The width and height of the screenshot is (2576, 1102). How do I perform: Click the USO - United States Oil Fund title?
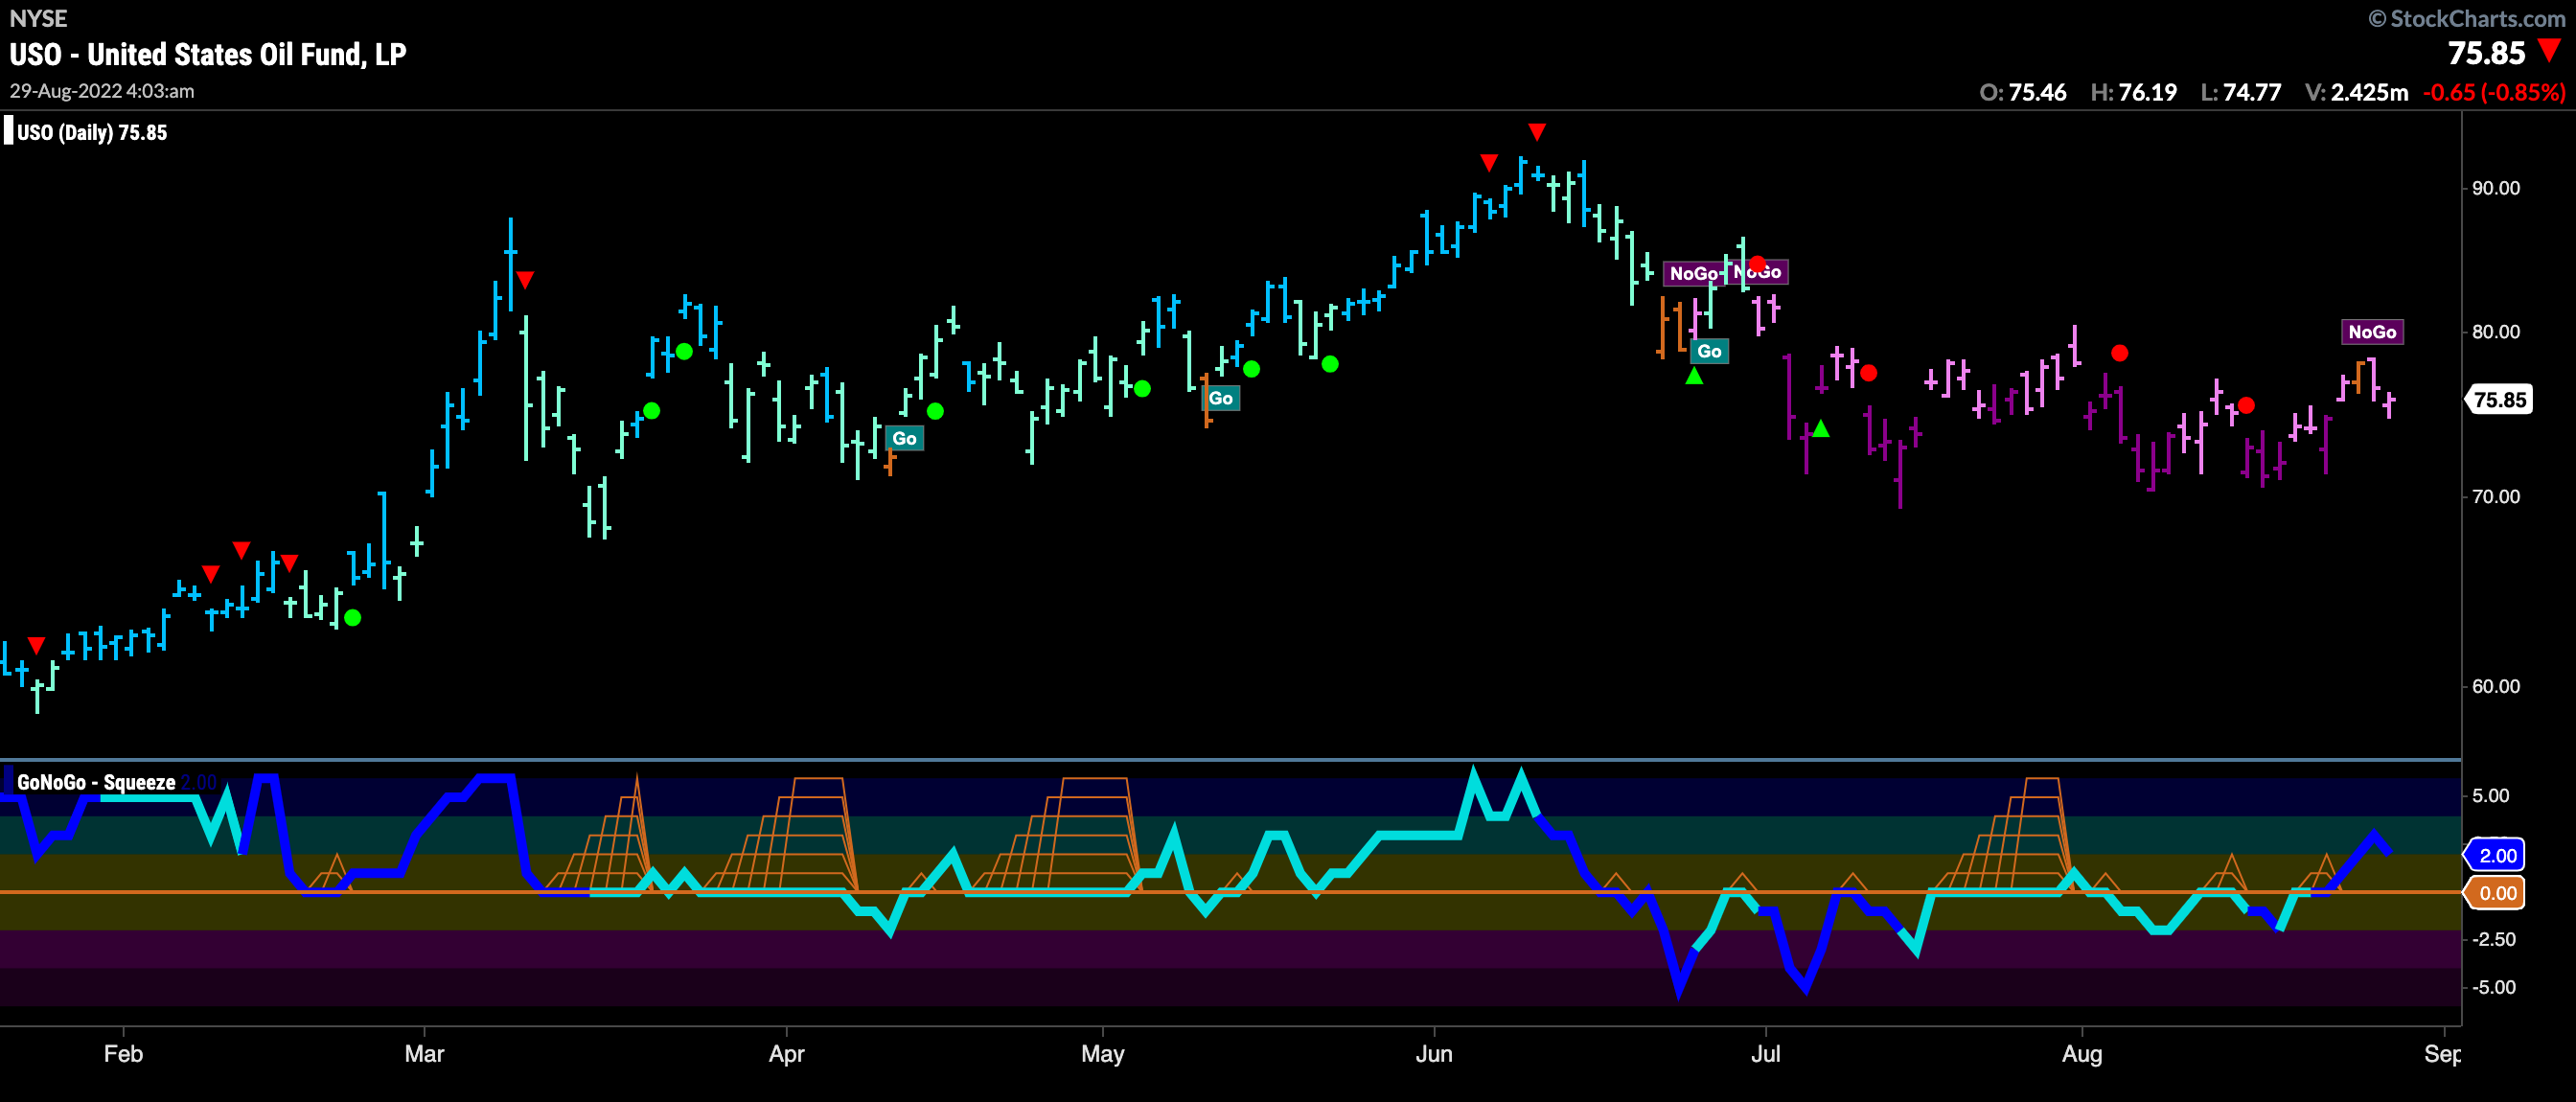coord(208,54)
